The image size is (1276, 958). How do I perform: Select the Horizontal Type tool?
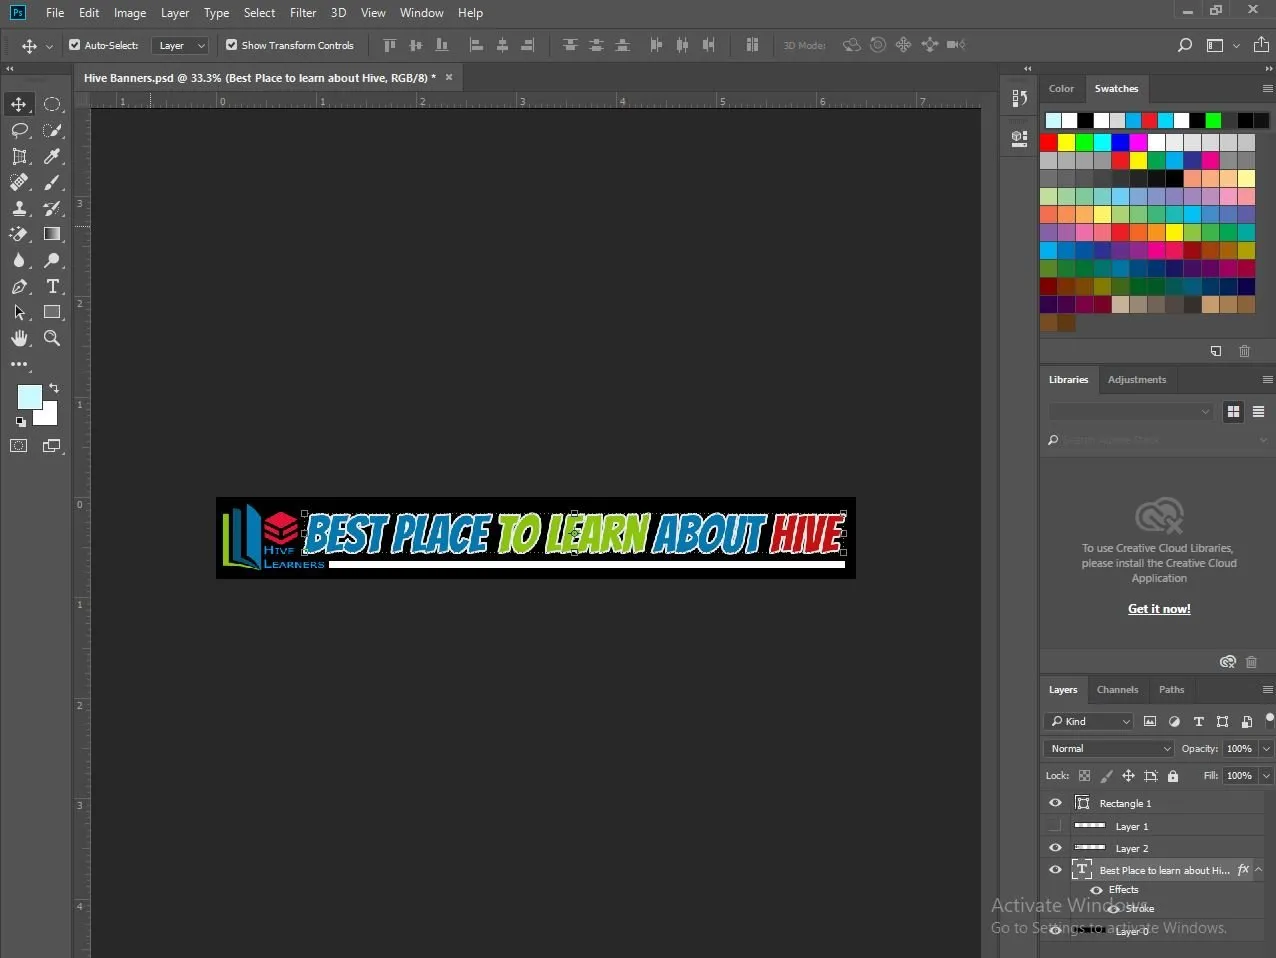tap(52, 287)
